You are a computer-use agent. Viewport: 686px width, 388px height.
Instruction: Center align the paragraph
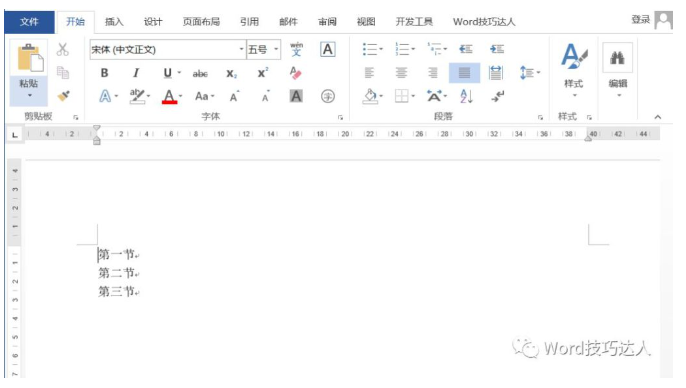point(401,73)
